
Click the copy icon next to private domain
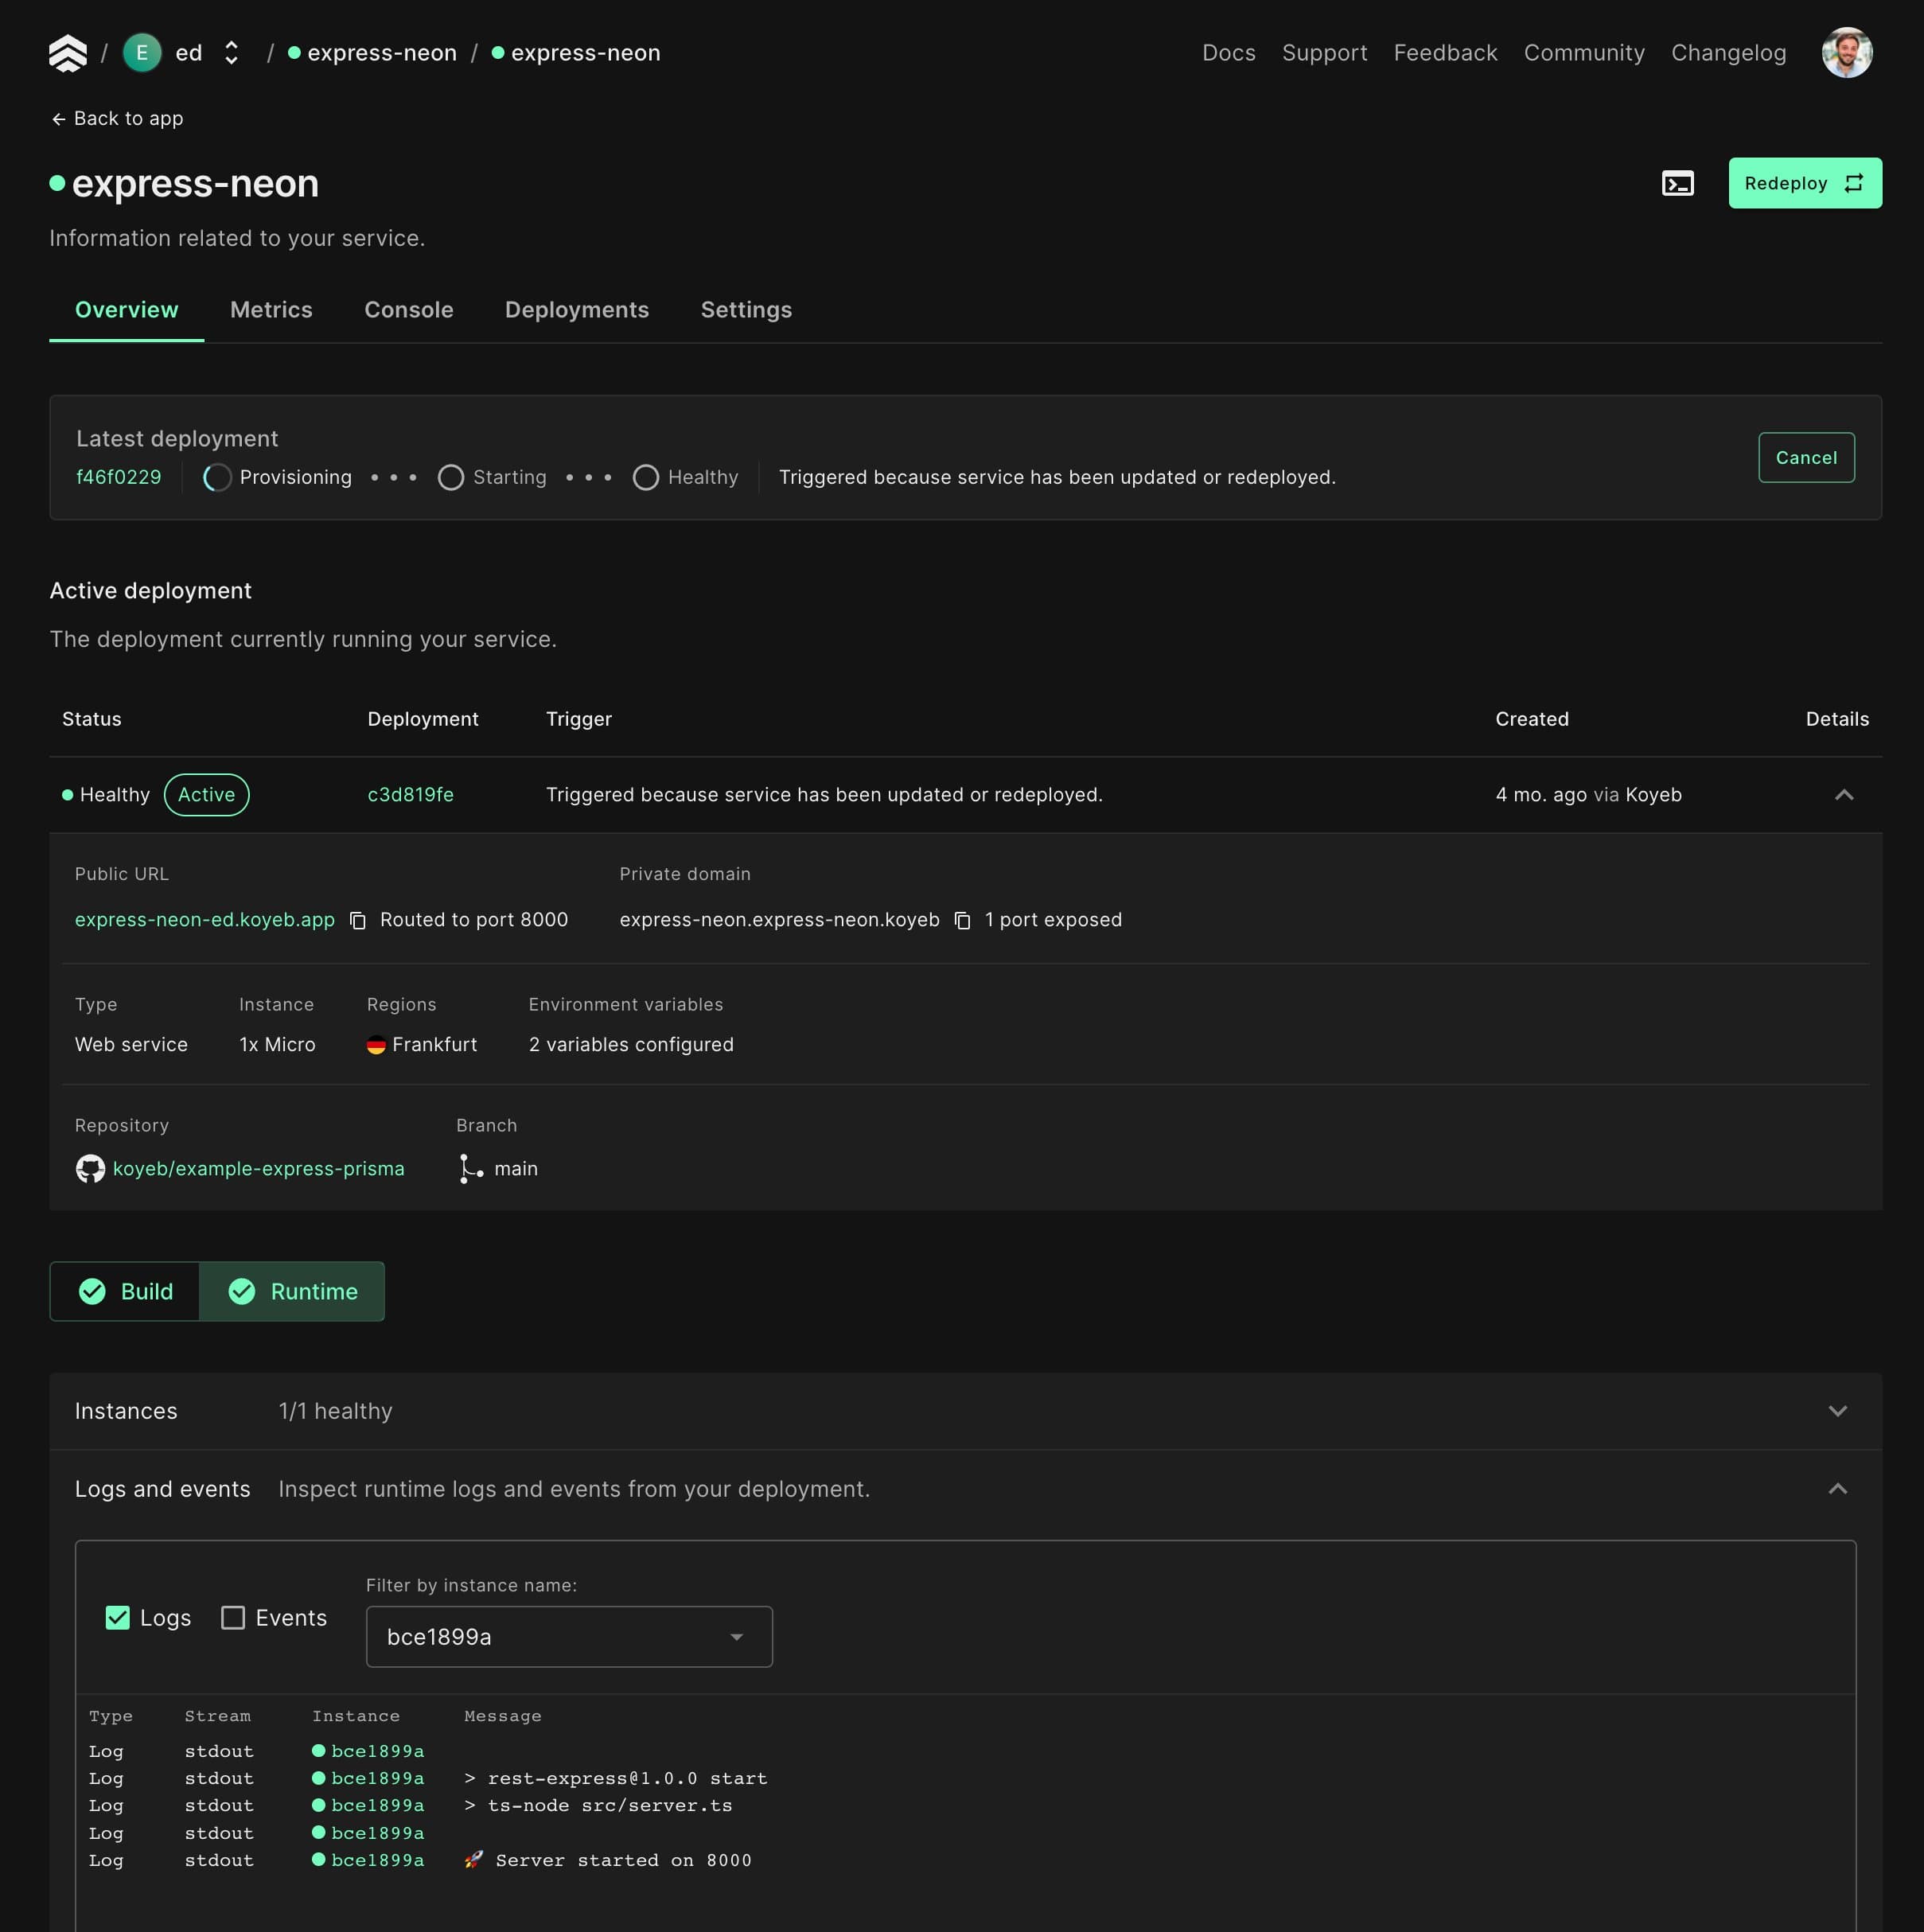[x=962, y=919]
